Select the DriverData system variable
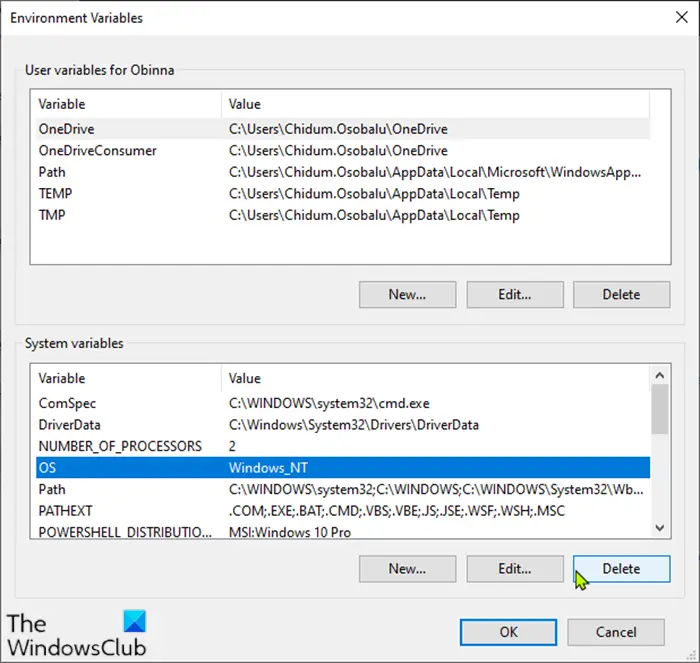700x663 pixels. (x=342, y=425)
